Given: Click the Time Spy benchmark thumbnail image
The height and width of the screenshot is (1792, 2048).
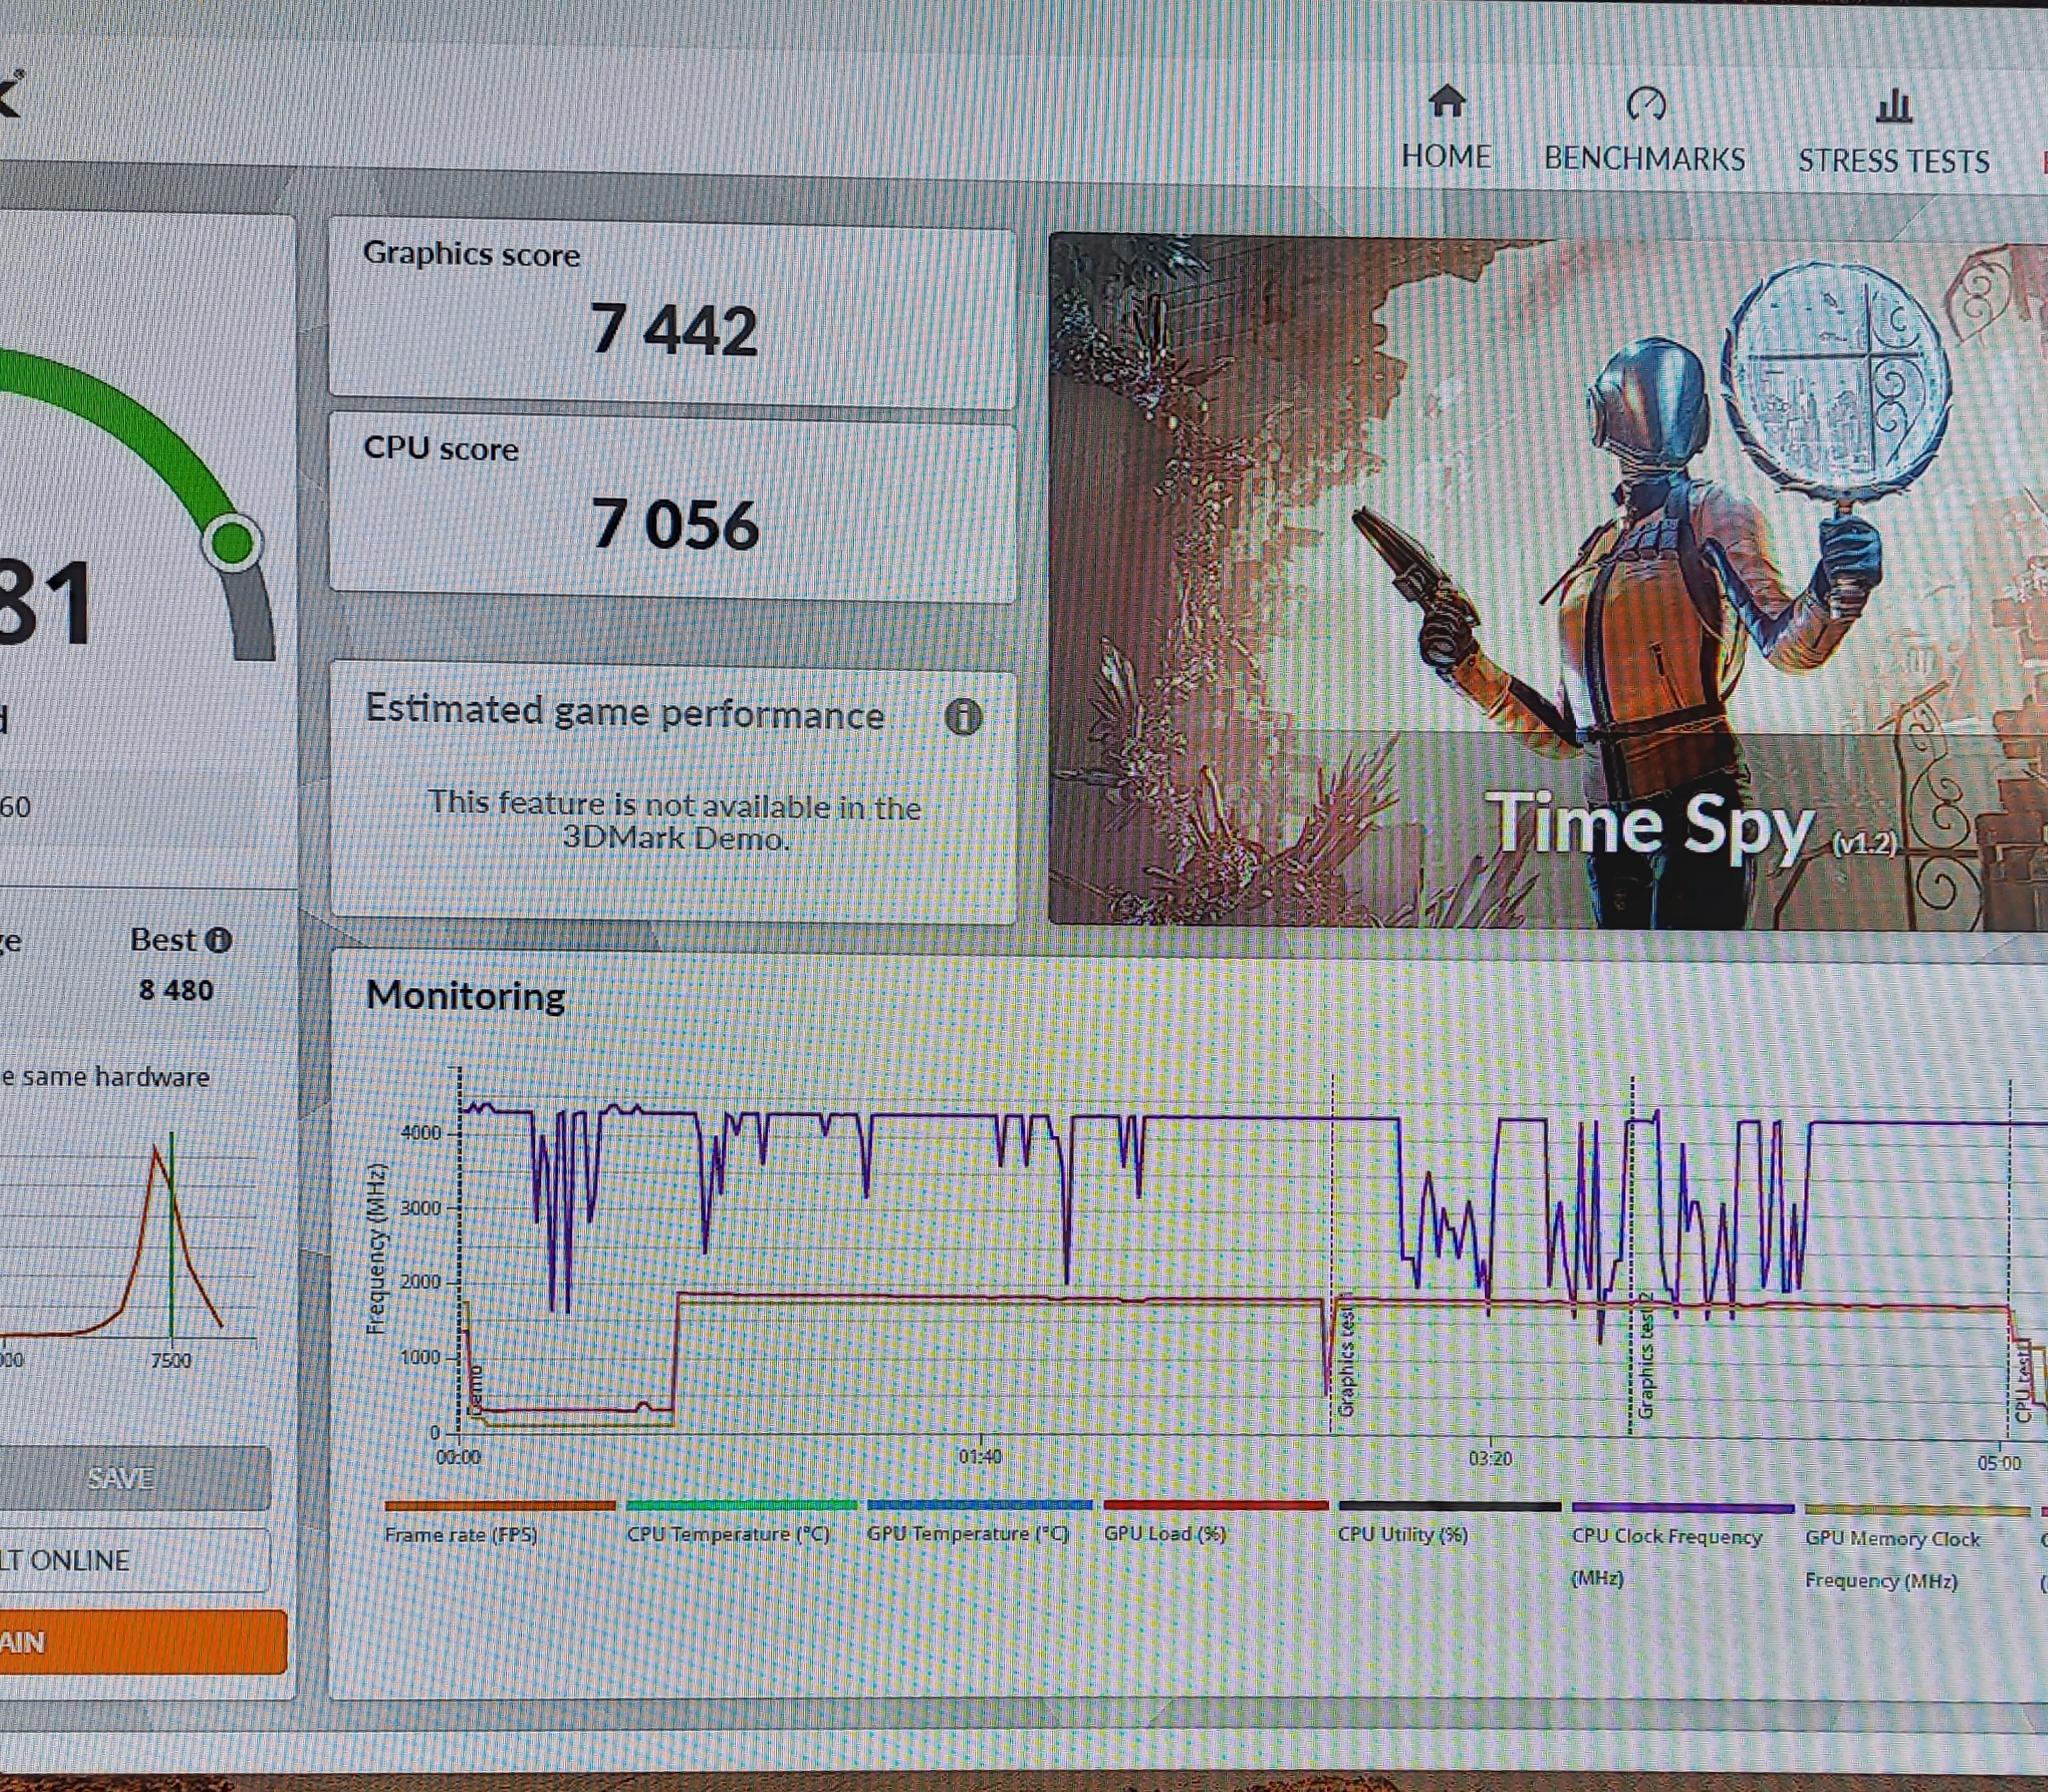Looking at the screenshot, I should 1548,579.
